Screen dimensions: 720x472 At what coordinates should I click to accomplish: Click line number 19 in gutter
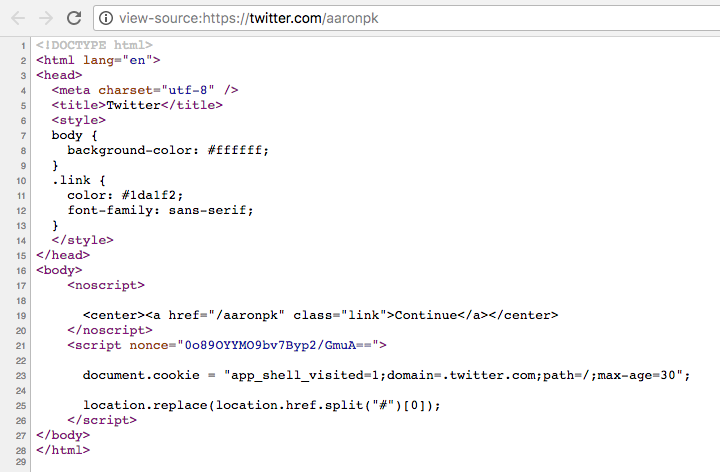coord(21,316)
